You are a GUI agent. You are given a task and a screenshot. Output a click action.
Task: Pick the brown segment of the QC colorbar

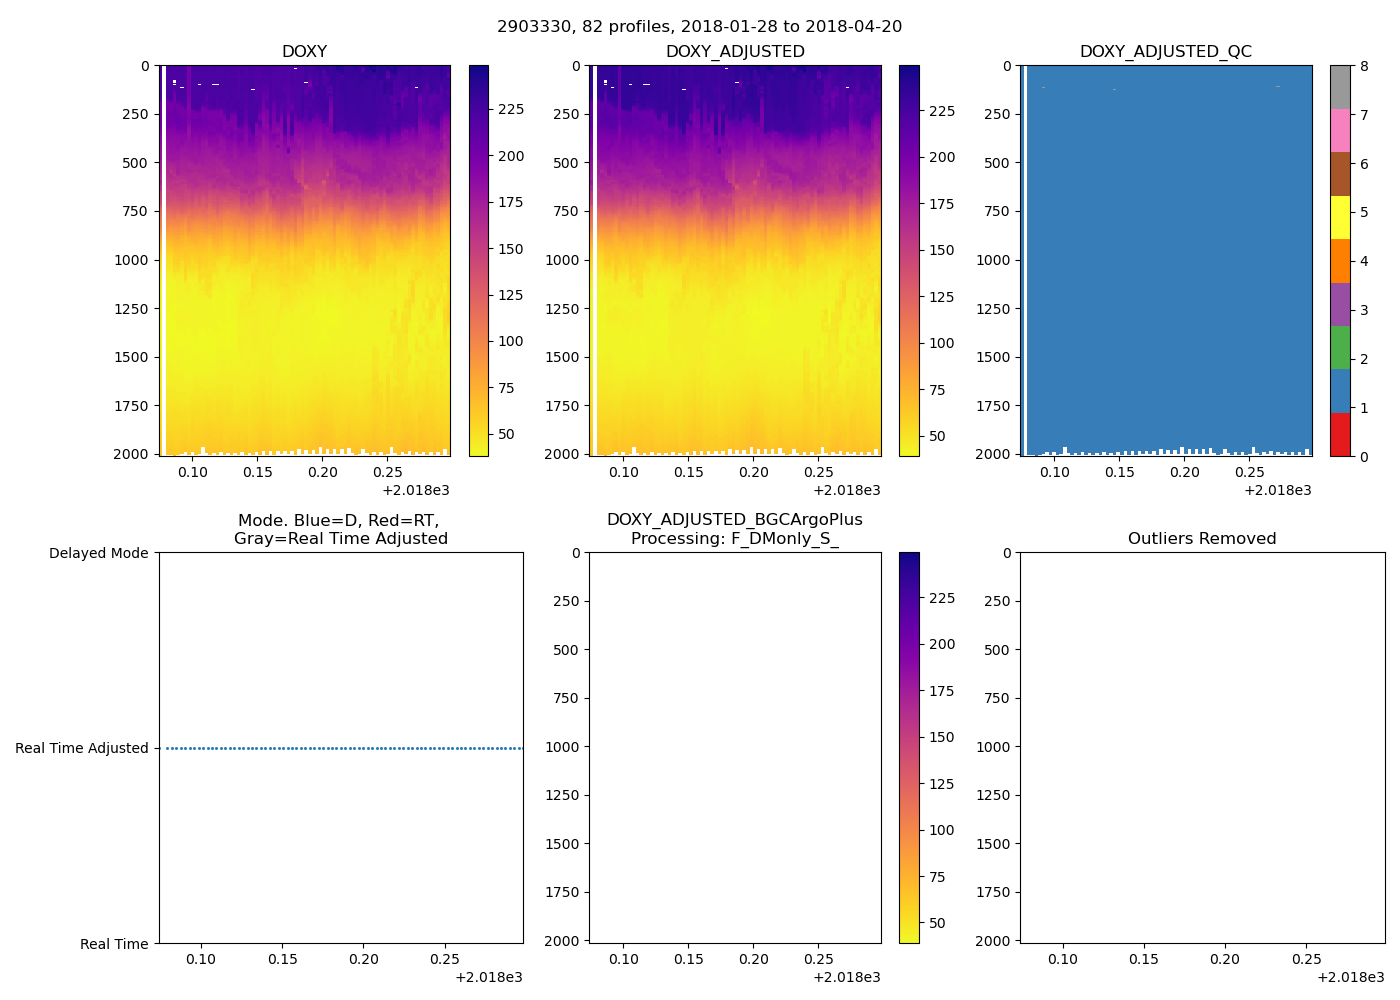coord(1340,174)
